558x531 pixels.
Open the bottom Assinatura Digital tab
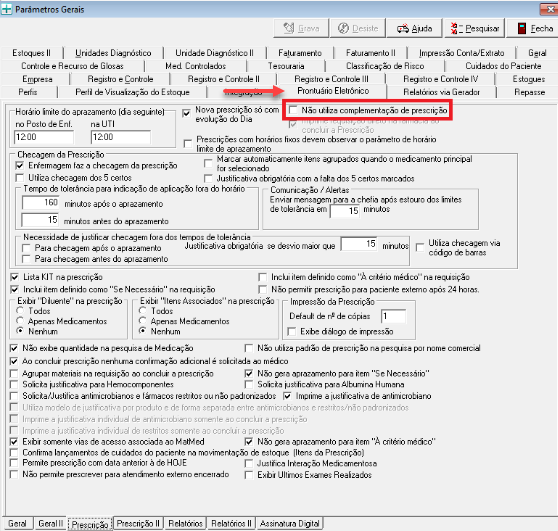coord(290,524)
